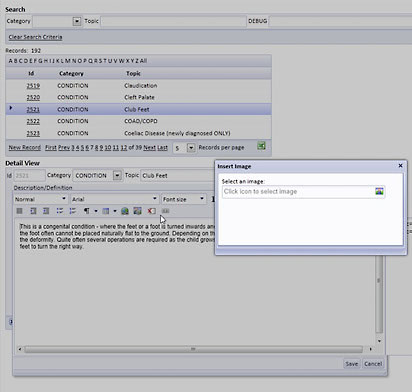The image size is (412, 392).
Task: Click the New Record link
Action: point(25,147)
